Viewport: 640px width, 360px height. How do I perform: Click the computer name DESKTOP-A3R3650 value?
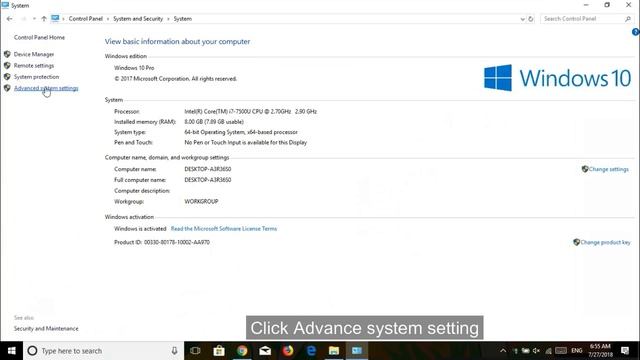(x=208, y=169)
